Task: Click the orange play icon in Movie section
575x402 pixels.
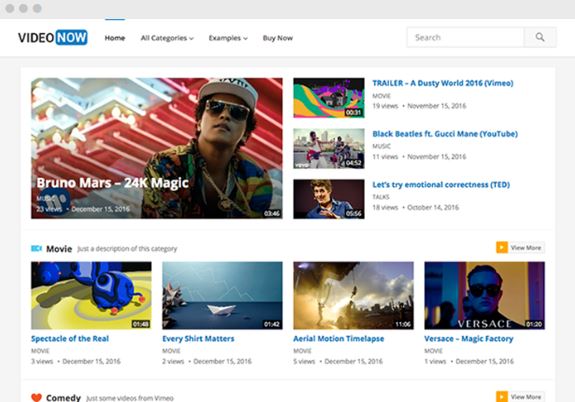Action: tap(502, 248)
